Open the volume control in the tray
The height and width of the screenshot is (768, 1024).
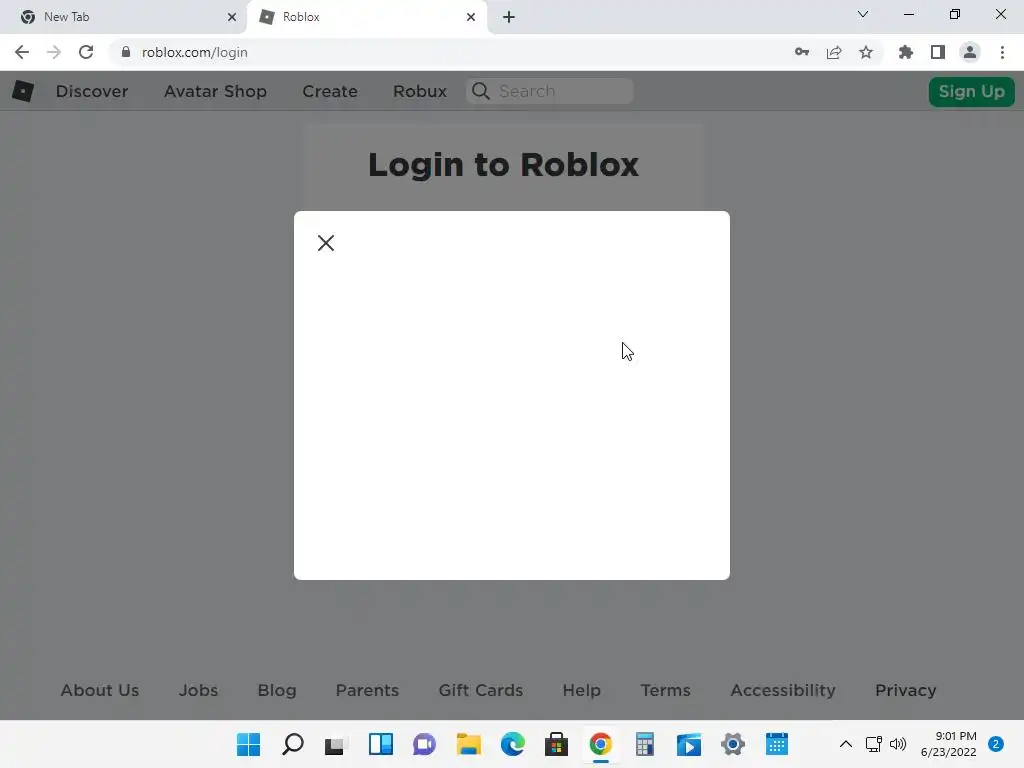click(x=898, y=744)
